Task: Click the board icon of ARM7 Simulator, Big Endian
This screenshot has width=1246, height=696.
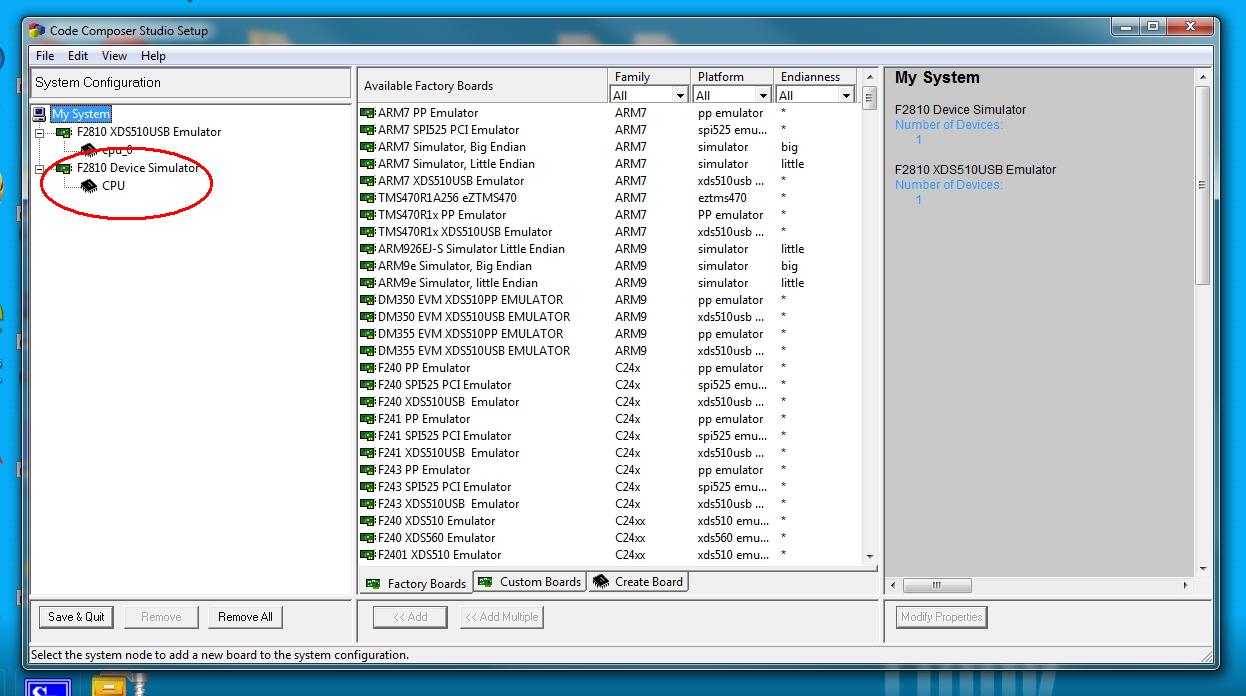Action: point(367,147)
